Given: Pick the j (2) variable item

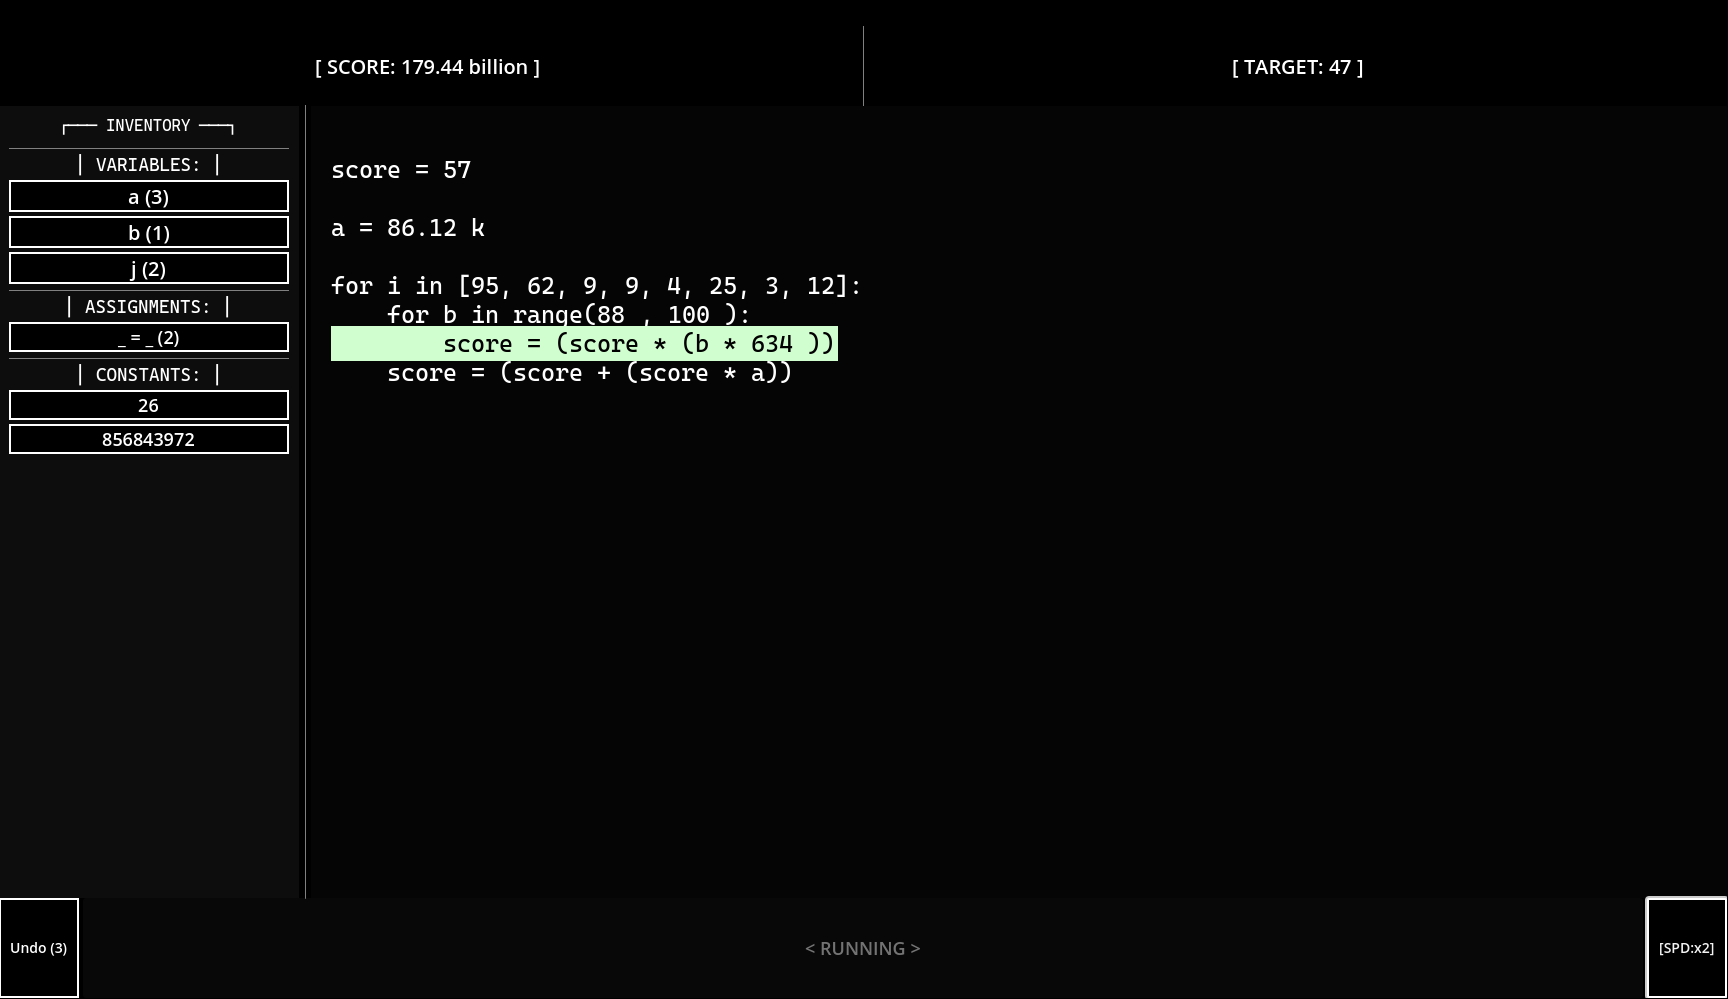Looking at the screenshot, I should tap(148, 268).
